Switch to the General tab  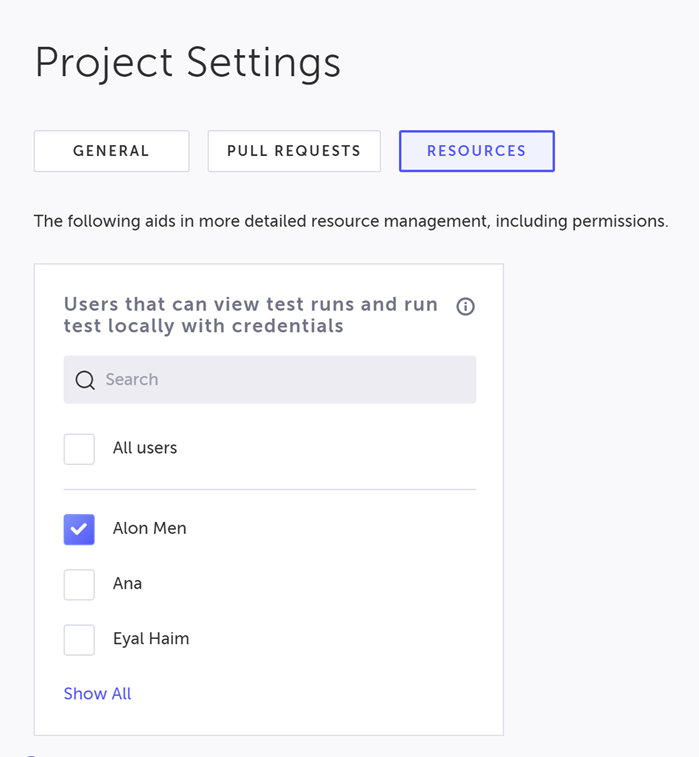[111, 151]
